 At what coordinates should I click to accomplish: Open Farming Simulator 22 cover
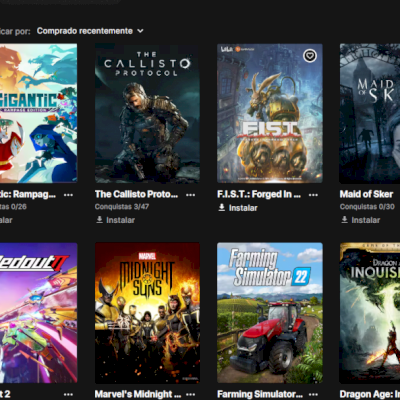point(270,313)
